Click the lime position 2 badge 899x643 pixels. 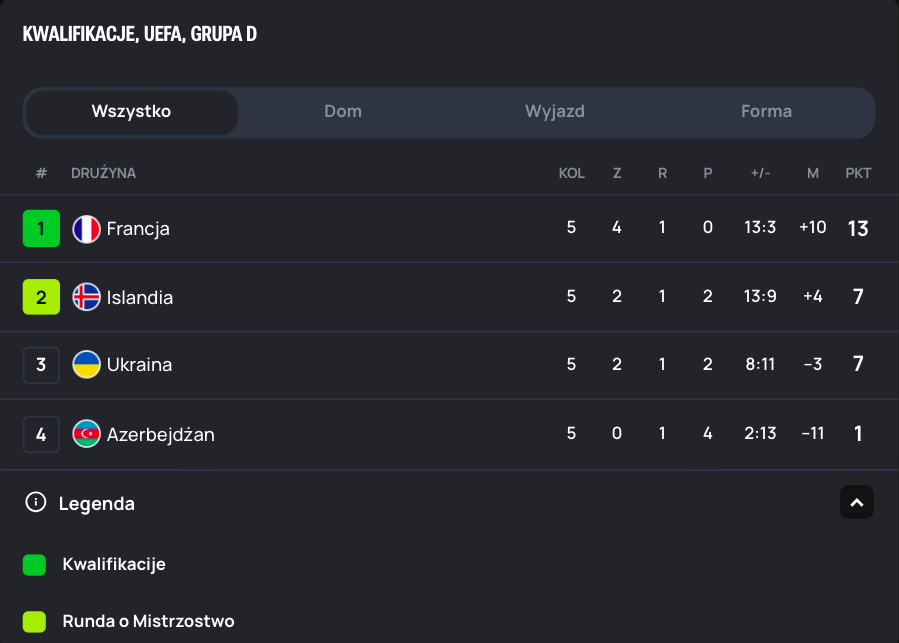click(41, 297)
